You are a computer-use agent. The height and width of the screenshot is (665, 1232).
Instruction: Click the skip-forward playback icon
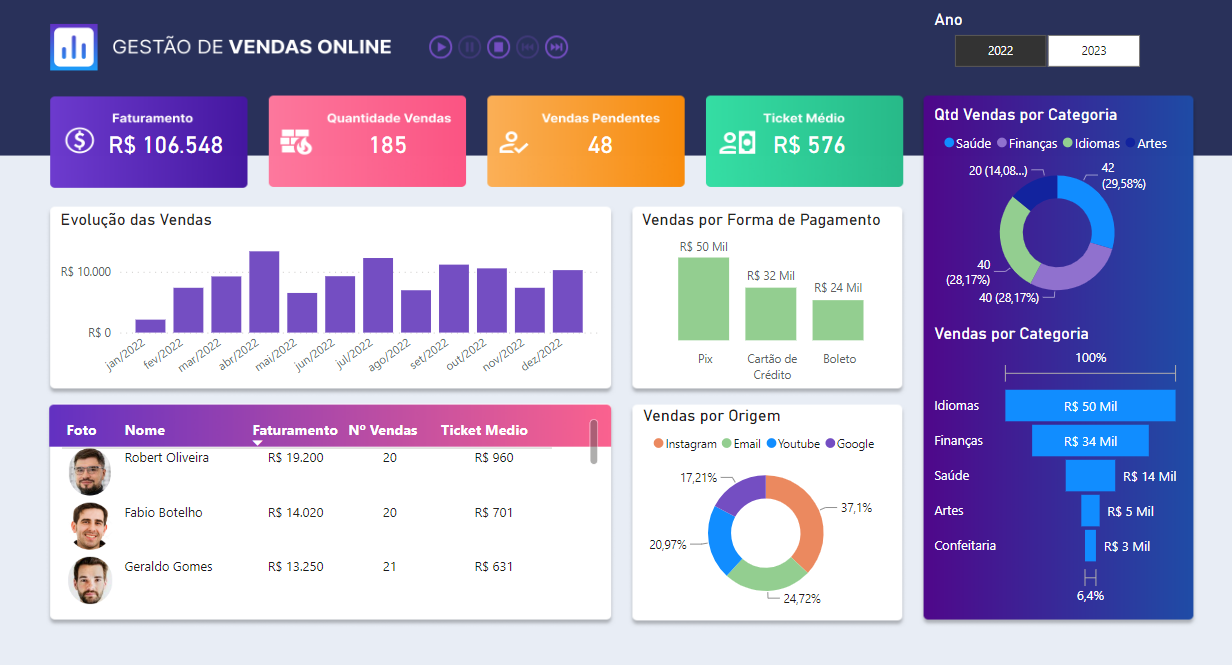tap(557, 47)
